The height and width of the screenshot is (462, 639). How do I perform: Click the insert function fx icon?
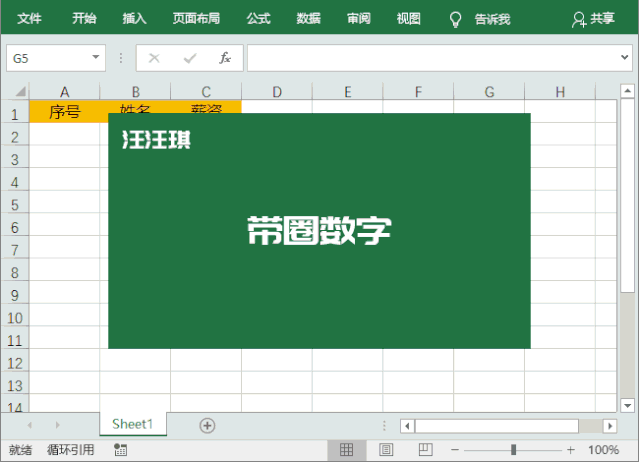tap(225, 58)
